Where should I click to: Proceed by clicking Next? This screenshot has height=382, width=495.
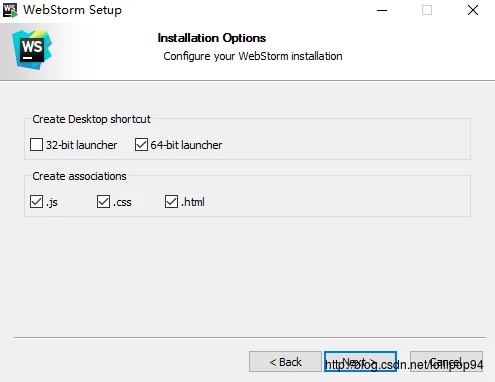pos(360,362)
